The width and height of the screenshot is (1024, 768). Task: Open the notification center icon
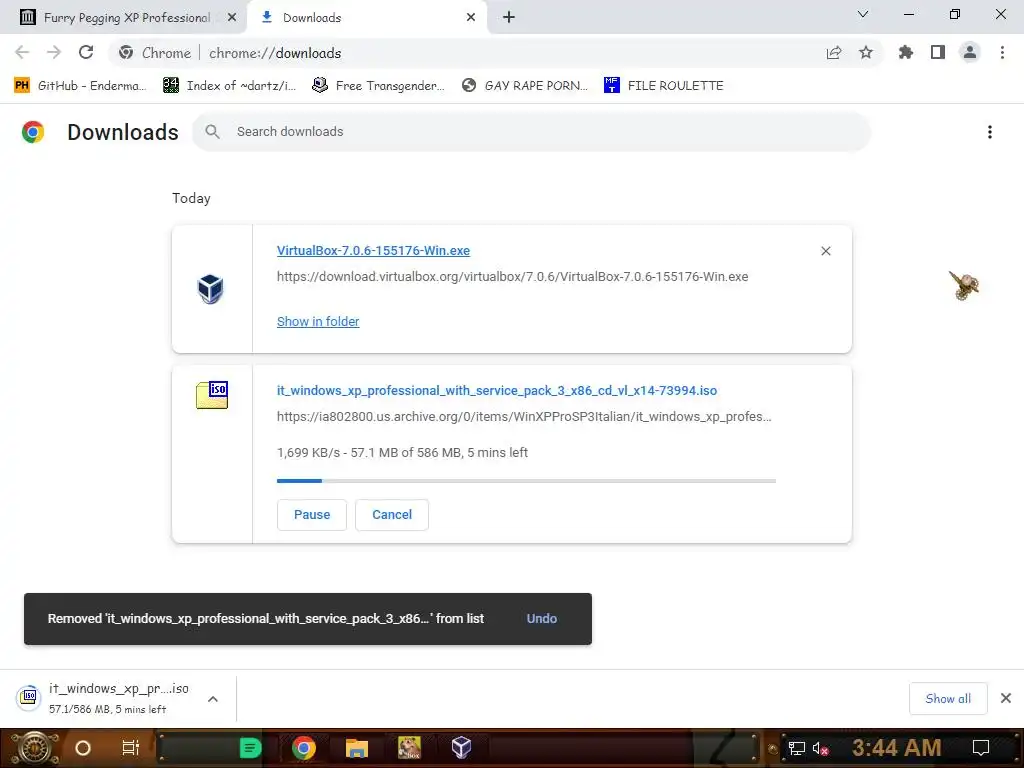981,748
